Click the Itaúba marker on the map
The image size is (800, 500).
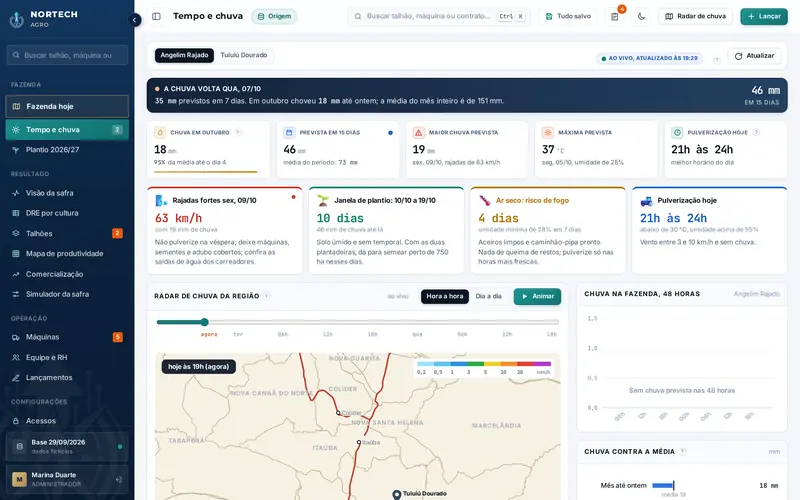tap(359, 442)
